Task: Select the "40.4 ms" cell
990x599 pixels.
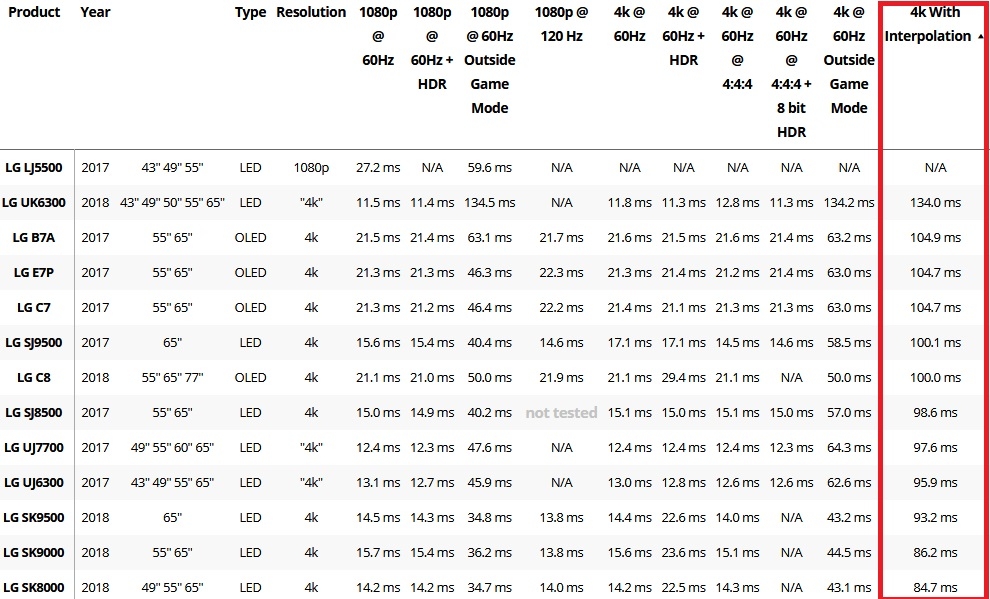Action: (x=490, y=343)
